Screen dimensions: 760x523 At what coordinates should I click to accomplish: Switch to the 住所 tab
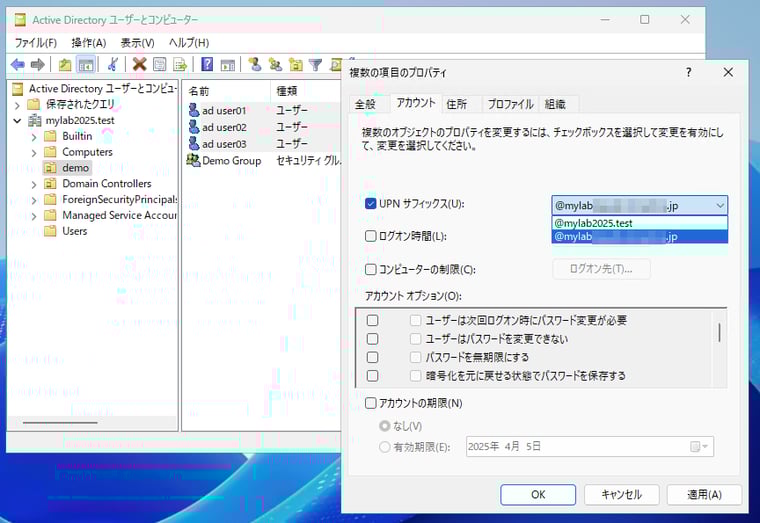pos(457,104)
